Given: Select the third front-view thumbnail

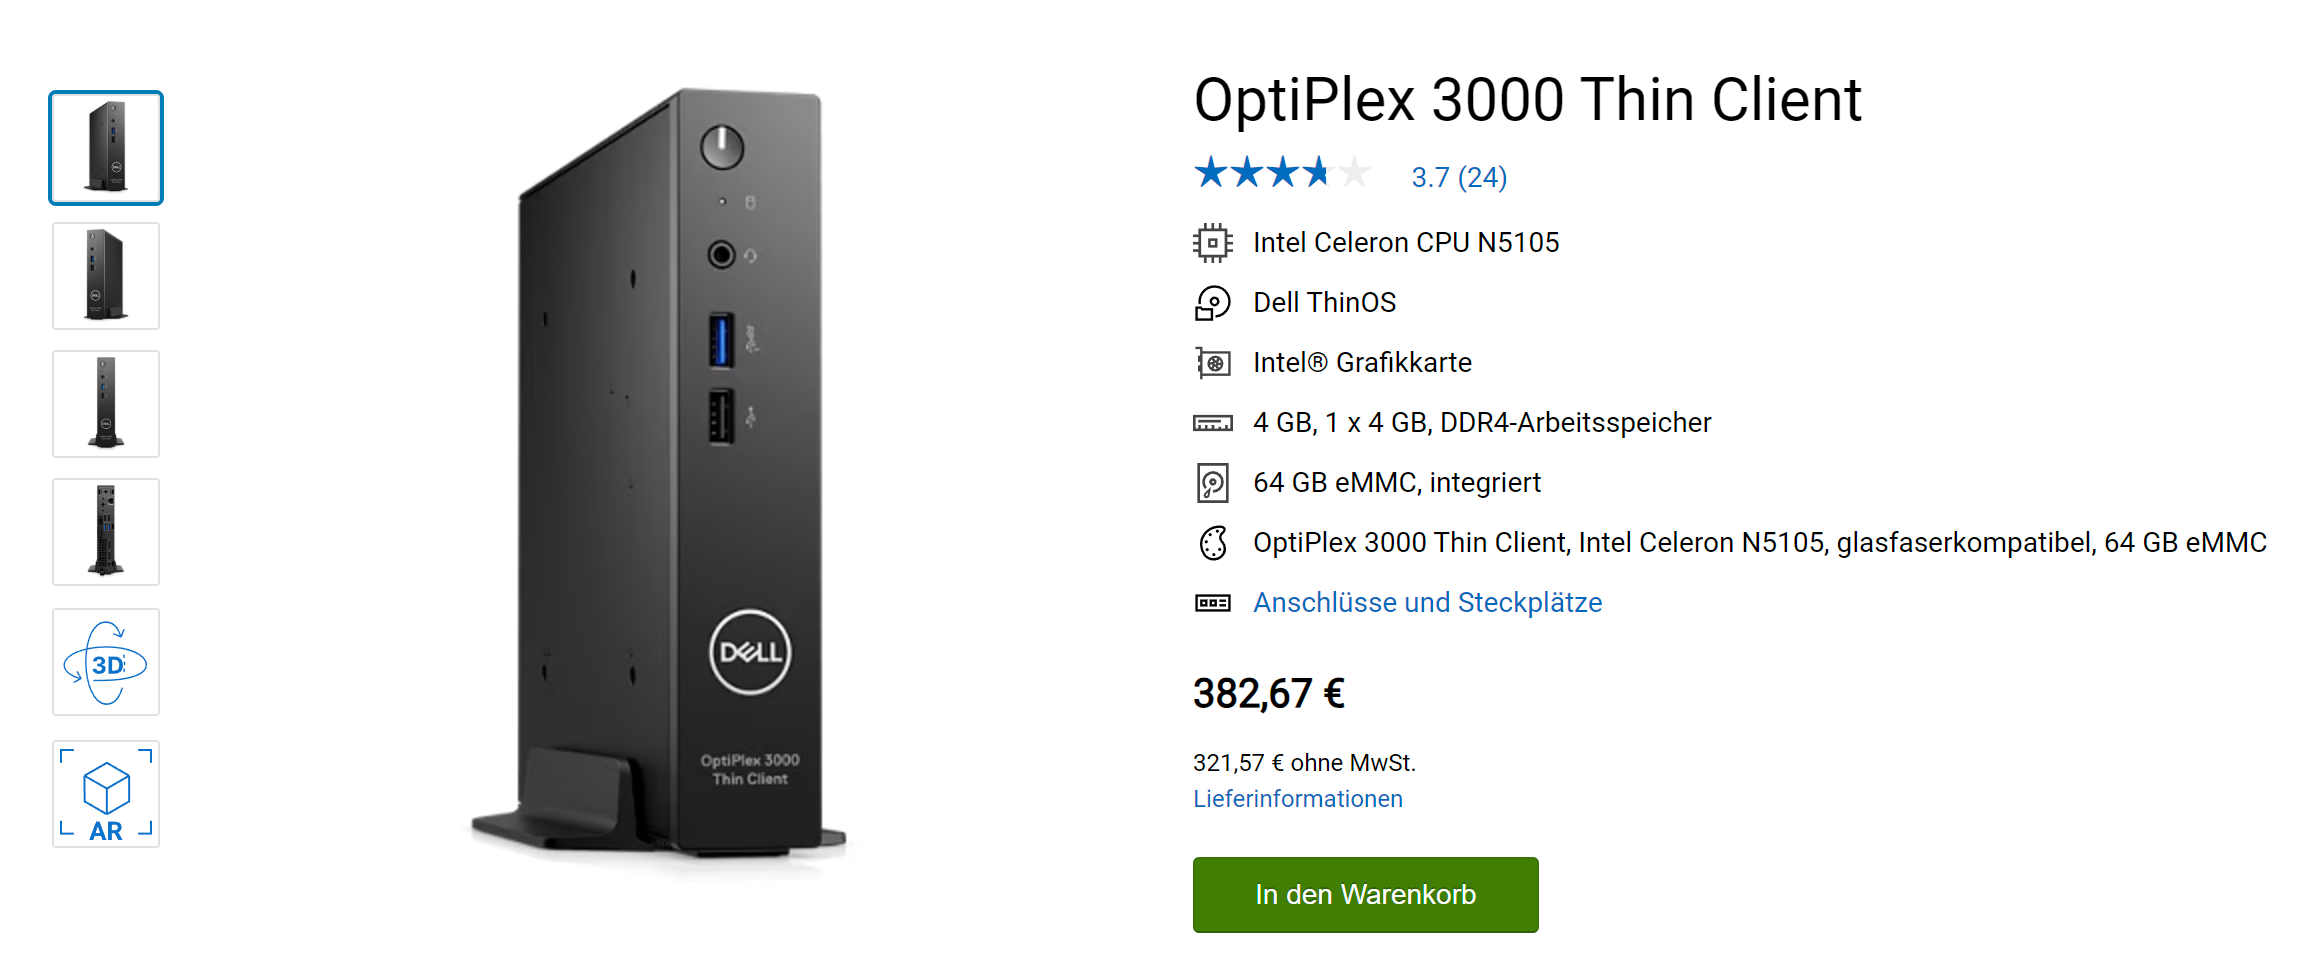Looking at the screenshot, I should click(x=106, y=404).
